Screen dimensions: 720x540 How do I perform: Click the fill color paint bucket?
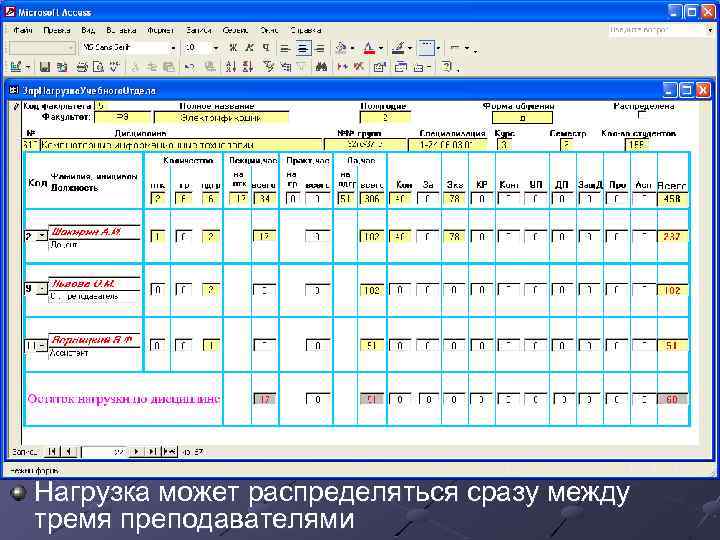click(x=341, y=48)
